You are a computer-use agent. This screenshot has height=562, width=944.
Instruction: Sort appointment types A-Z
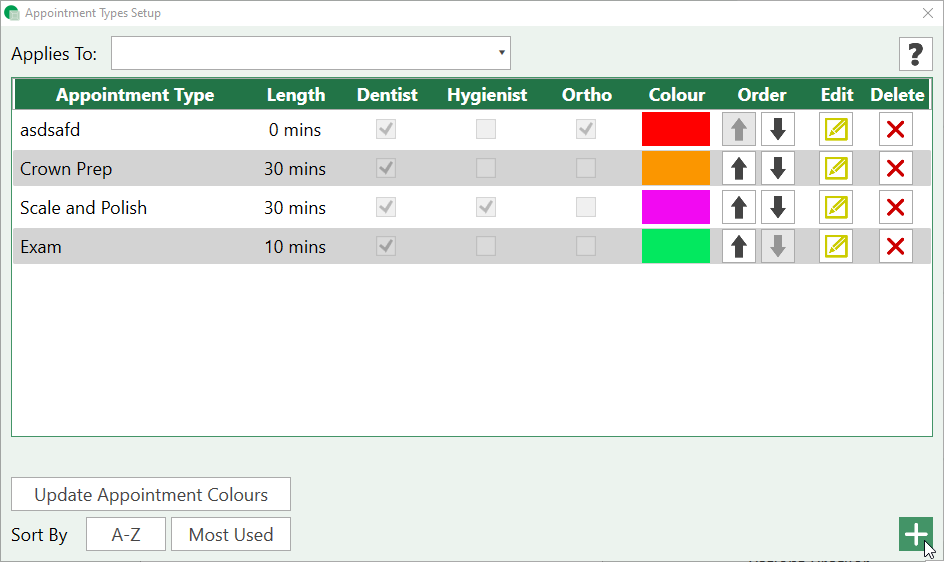coord(126,534)
